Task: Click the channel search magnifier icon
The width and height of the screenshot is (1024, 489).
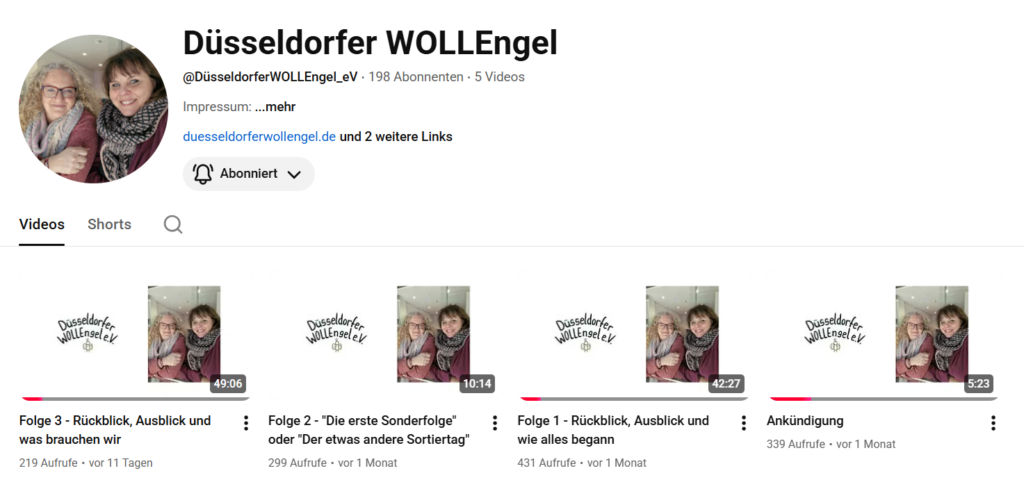Action: point(173,225)
